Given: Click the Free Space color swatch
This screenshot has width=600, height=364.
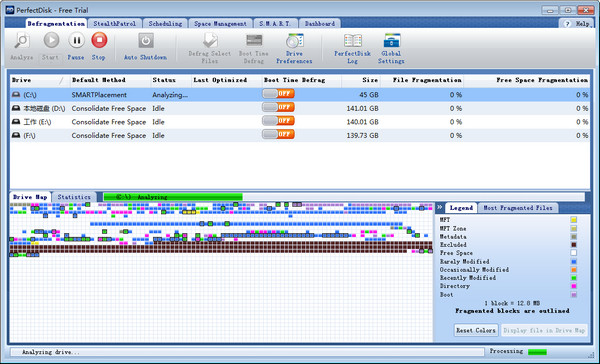Looking at the screenshot, I should point(574,253).
